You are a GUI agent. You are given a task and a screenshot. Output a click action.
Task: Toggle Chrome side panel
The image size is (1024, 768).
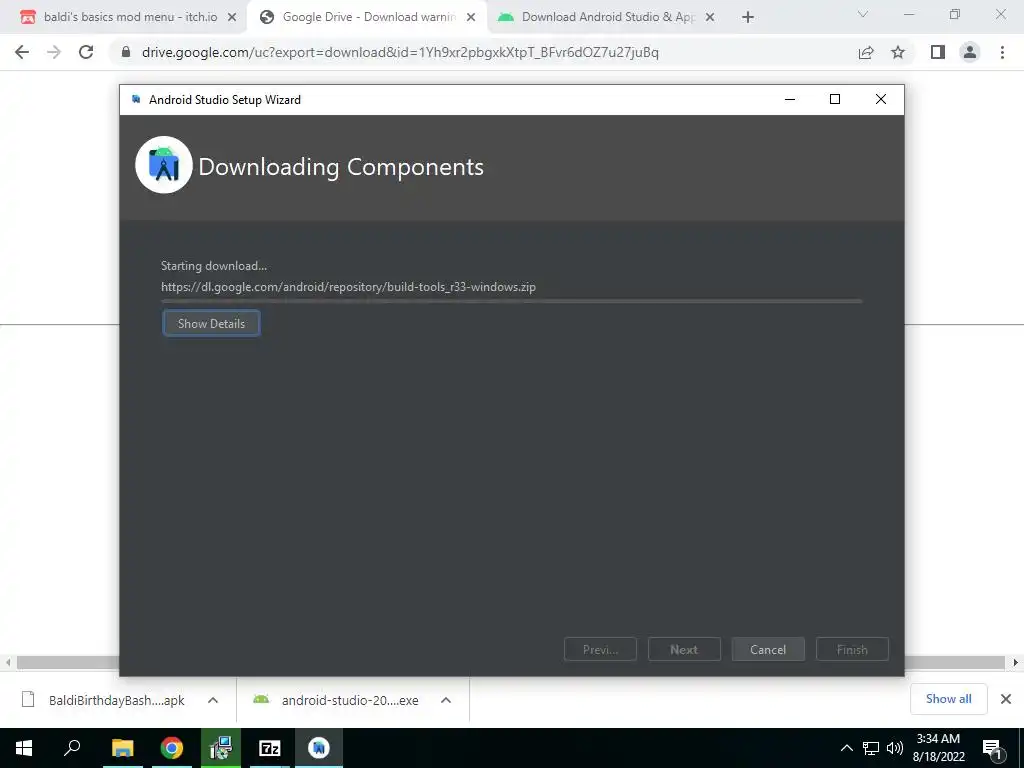click(x=938, y=52)
